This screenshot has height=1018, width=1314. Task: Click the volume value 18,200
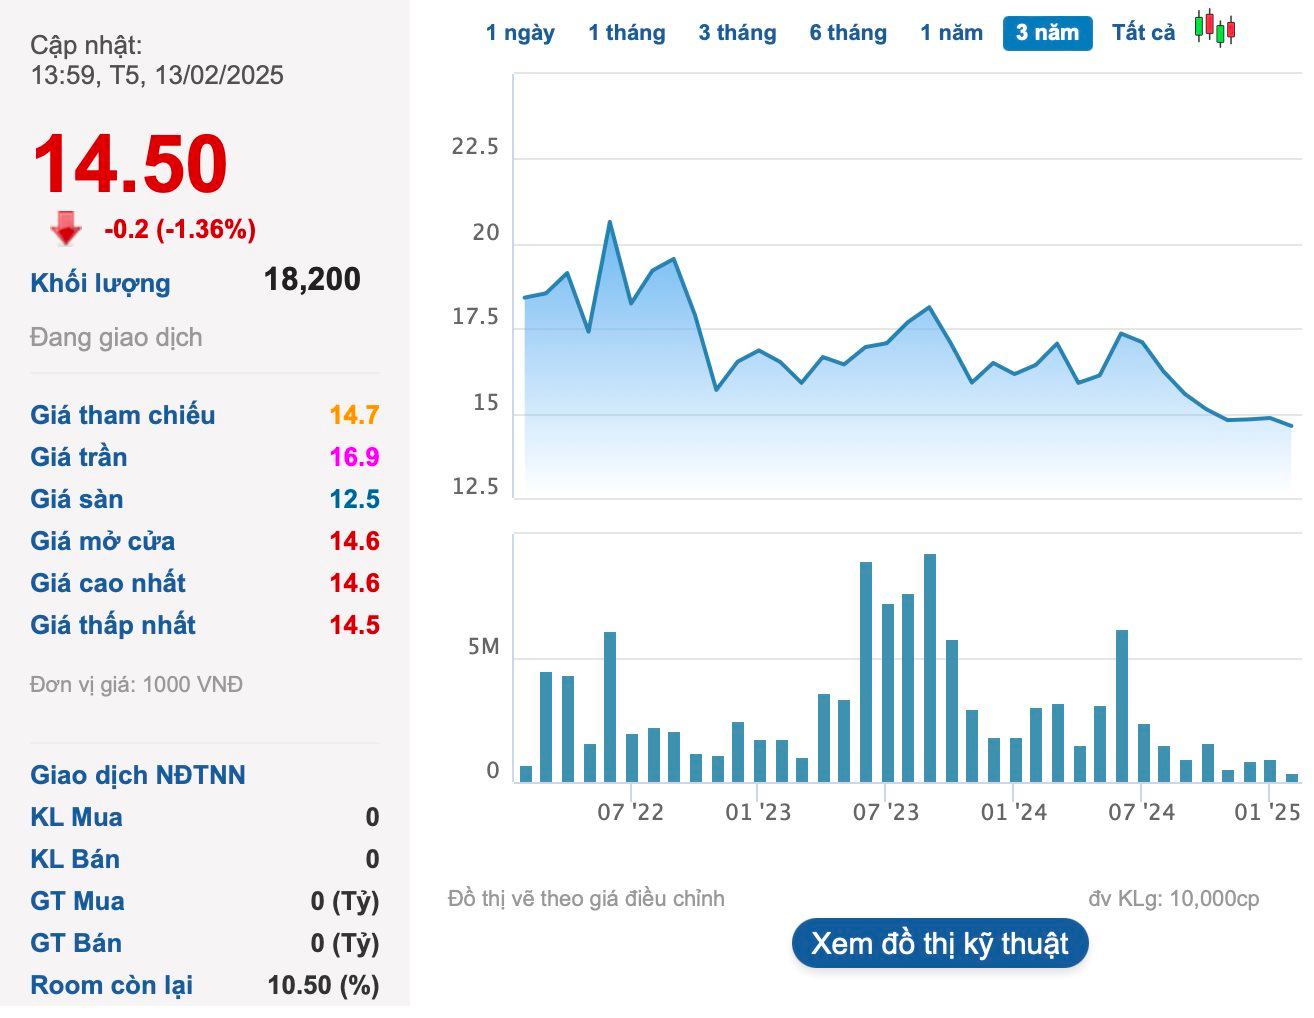(312, 279)
